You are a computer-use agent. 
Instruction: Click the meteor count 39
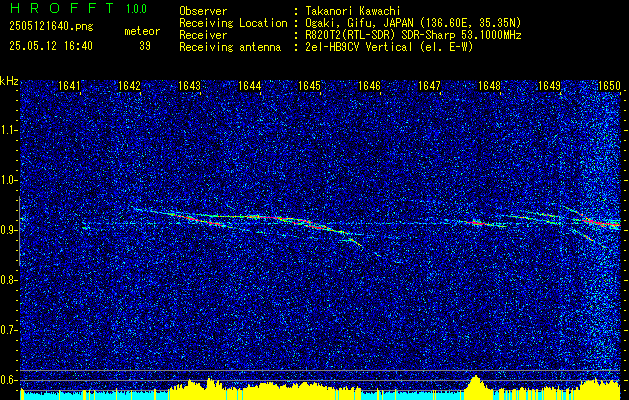[x=145, y=46]
